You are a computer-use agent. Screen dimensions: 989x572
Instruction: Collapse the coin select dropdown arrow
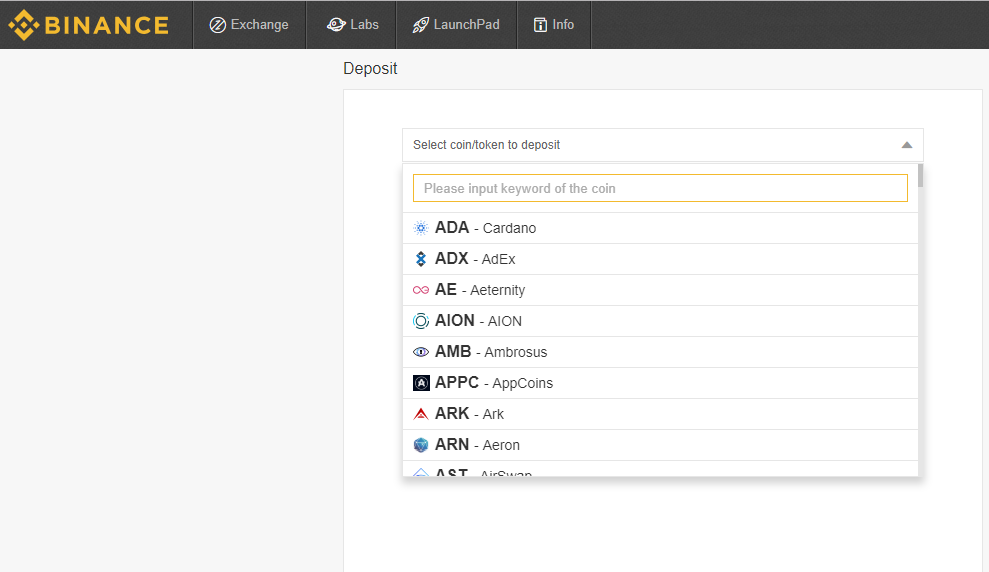[x=906, y=145]
